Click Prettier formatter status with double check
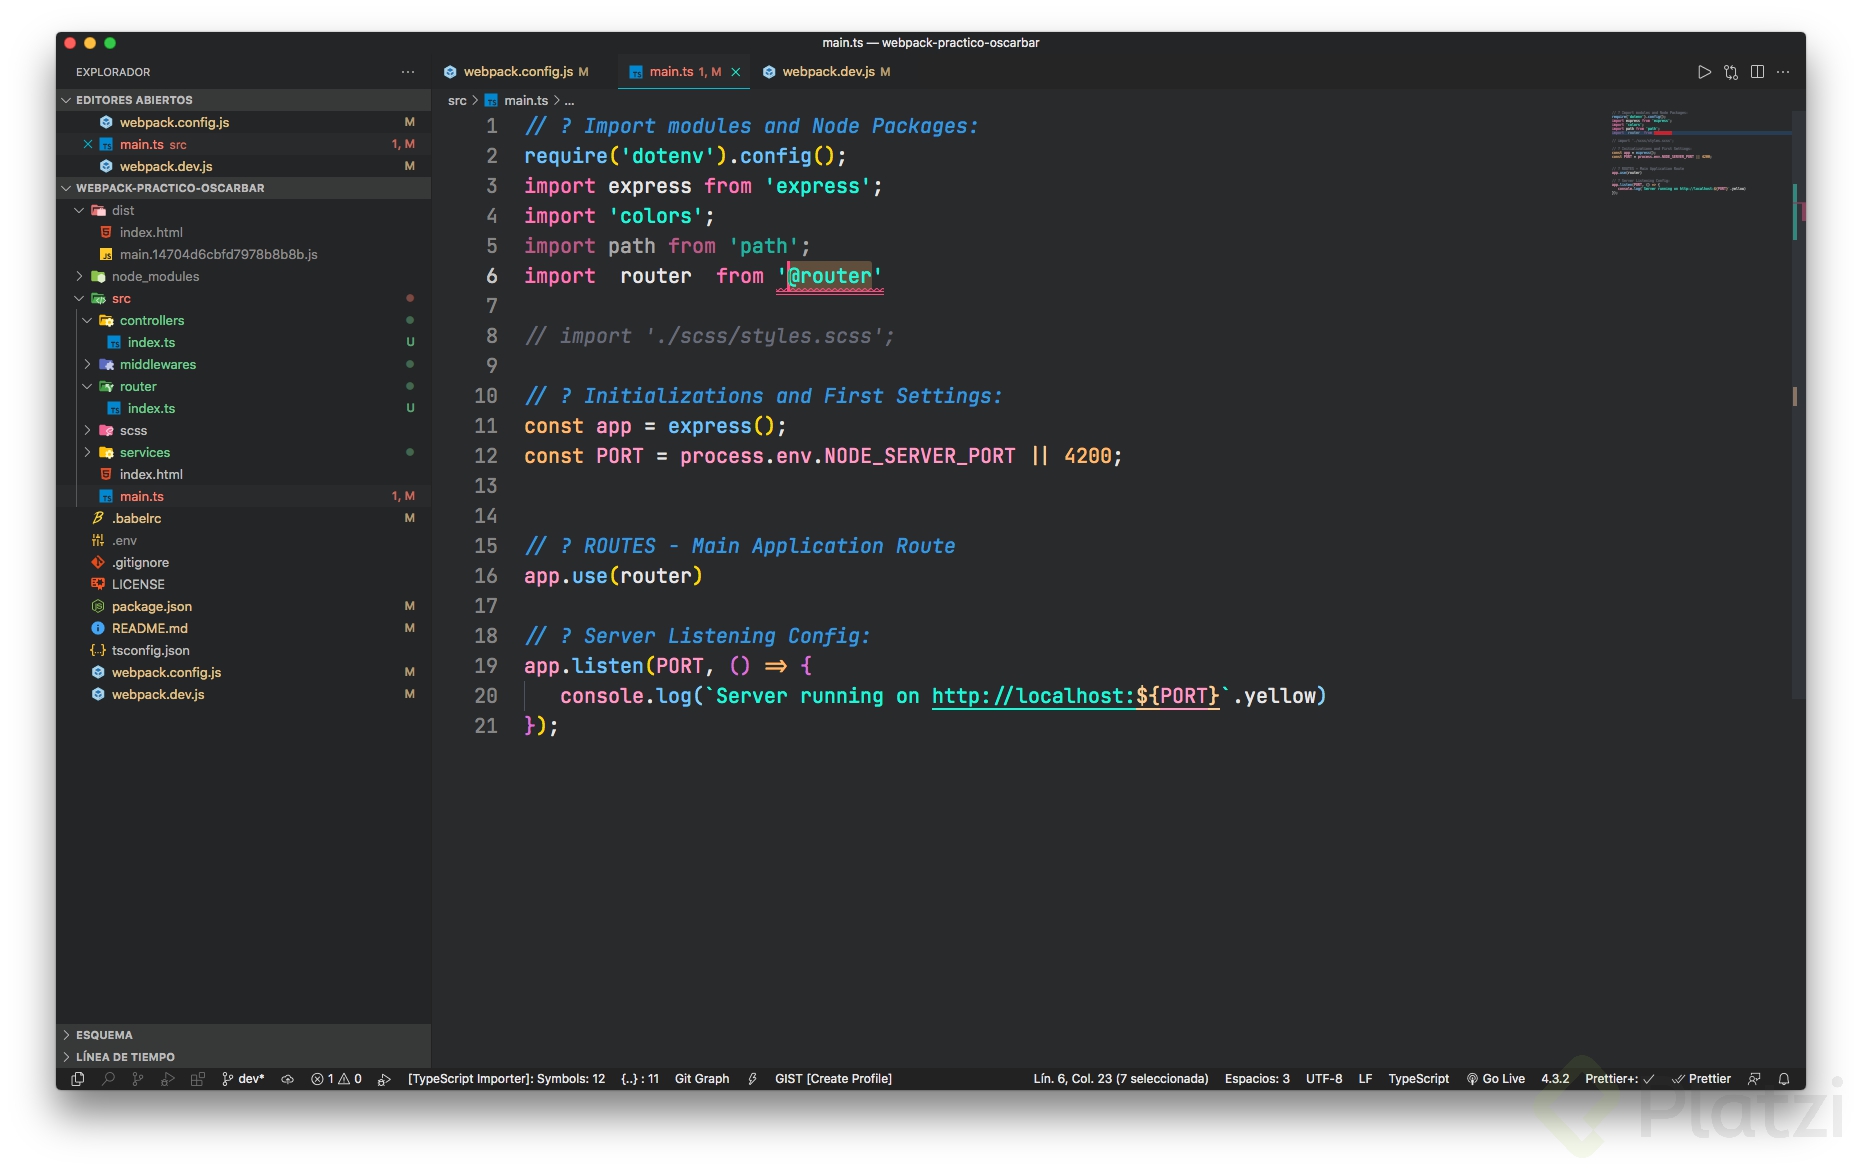 (1701, 1079)
